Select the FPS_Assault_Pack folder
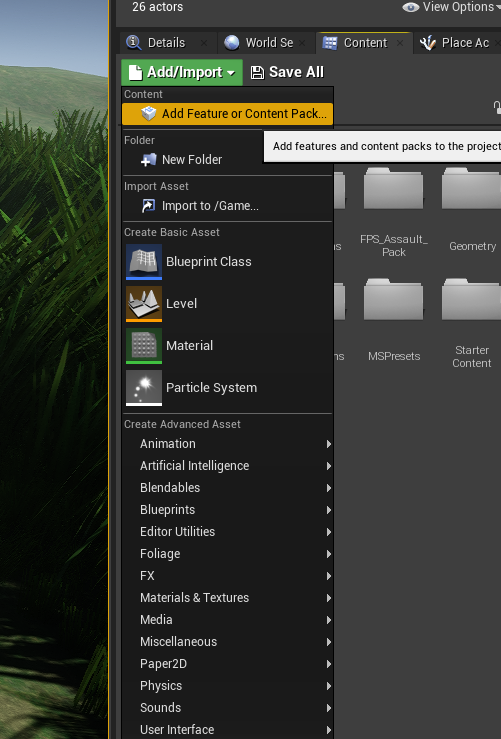Screen dimensions: 501x739 (394, 213)
